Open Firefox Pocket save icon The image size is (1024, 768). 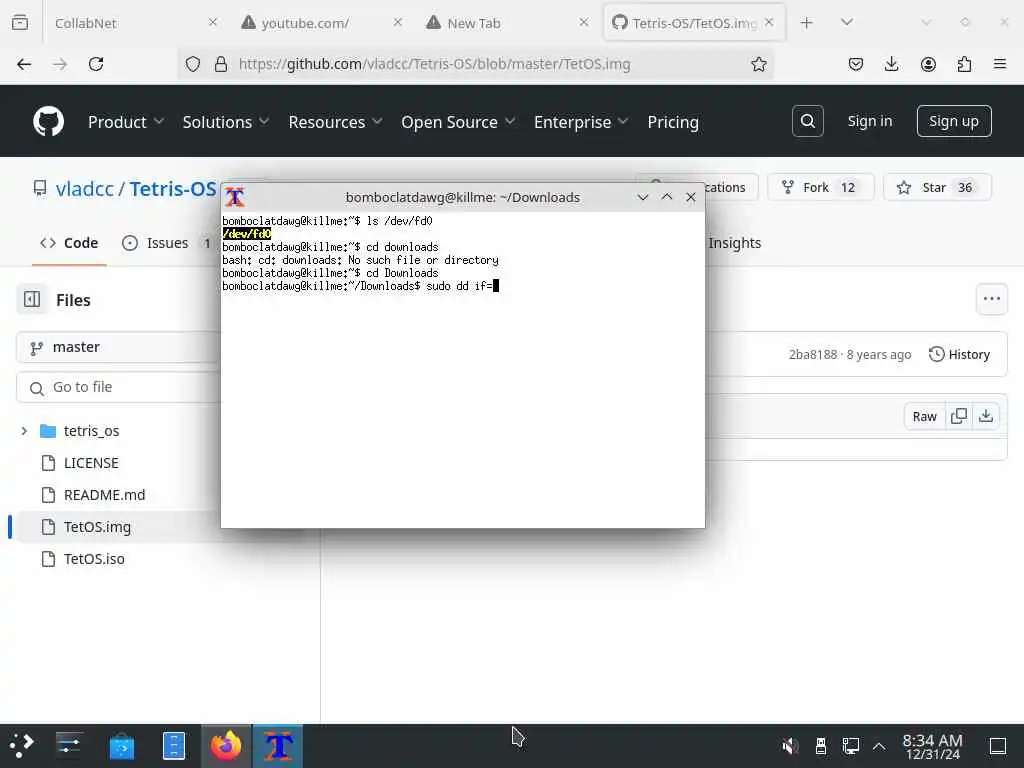tap(856, 64)
